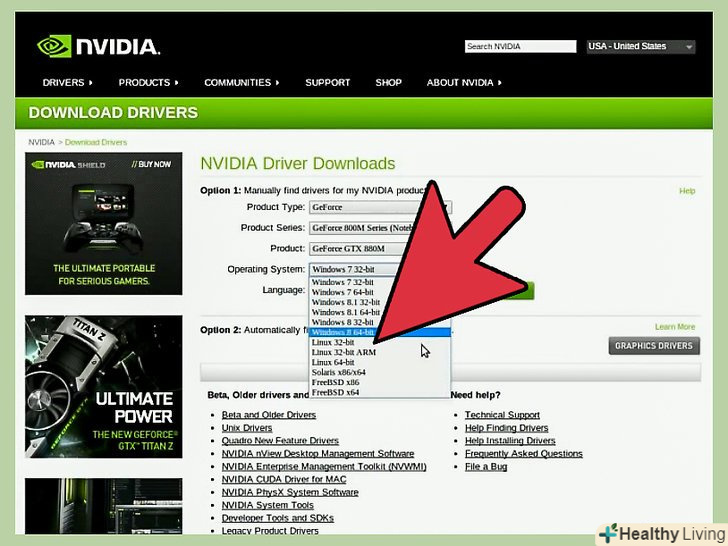Open NVIDIA PhysX System Software link

click(290, 492)
